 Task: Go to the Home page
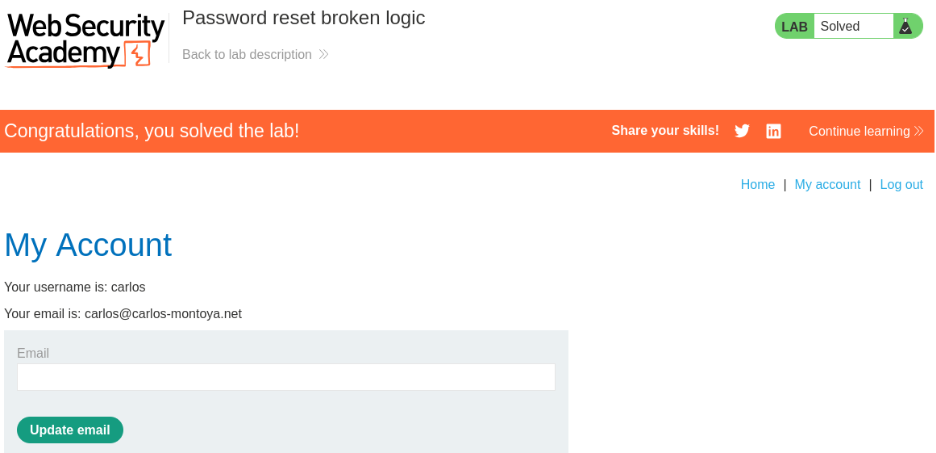(x=758, y=185)
